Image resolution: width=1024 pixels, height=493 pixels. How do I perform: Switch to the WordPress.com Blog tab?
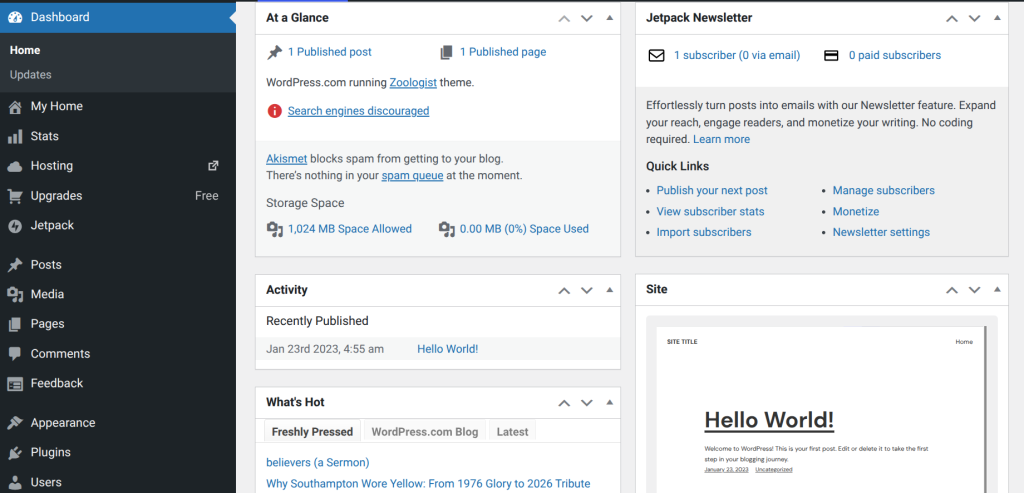[424, 432]
